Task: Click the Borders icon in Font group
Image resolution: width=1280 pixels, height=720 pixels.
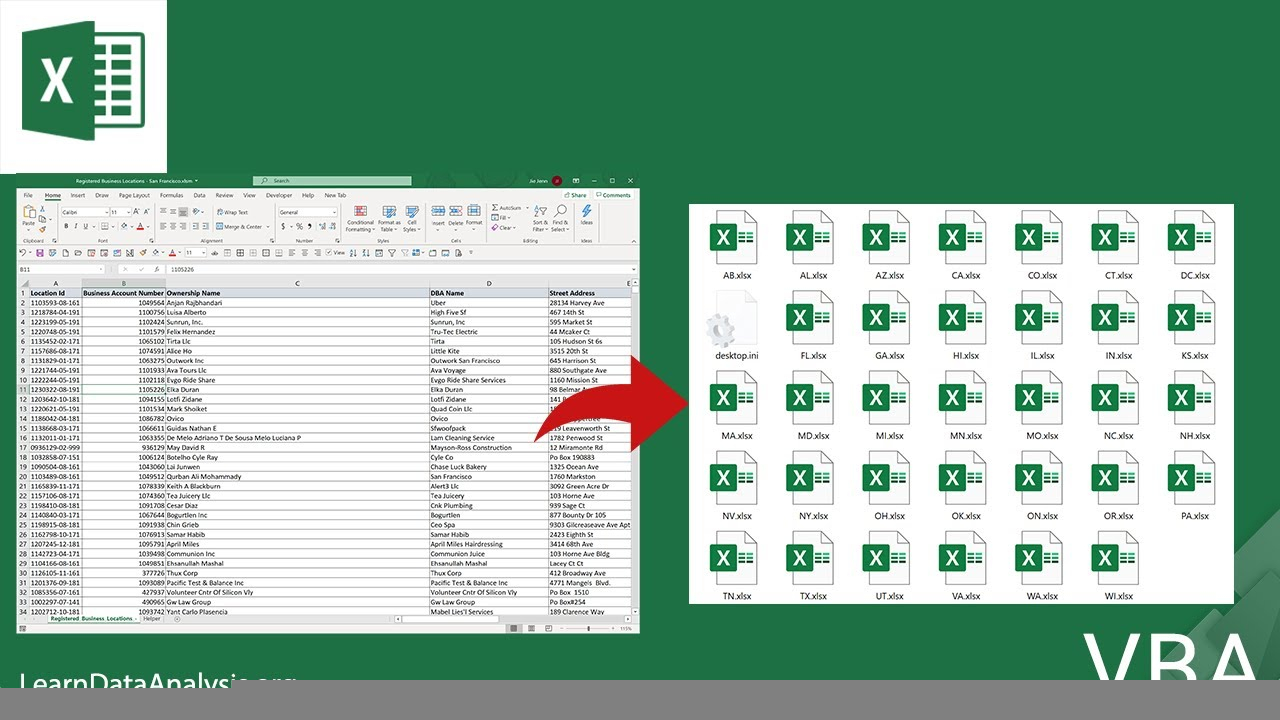Action: [x=104, y=226]
